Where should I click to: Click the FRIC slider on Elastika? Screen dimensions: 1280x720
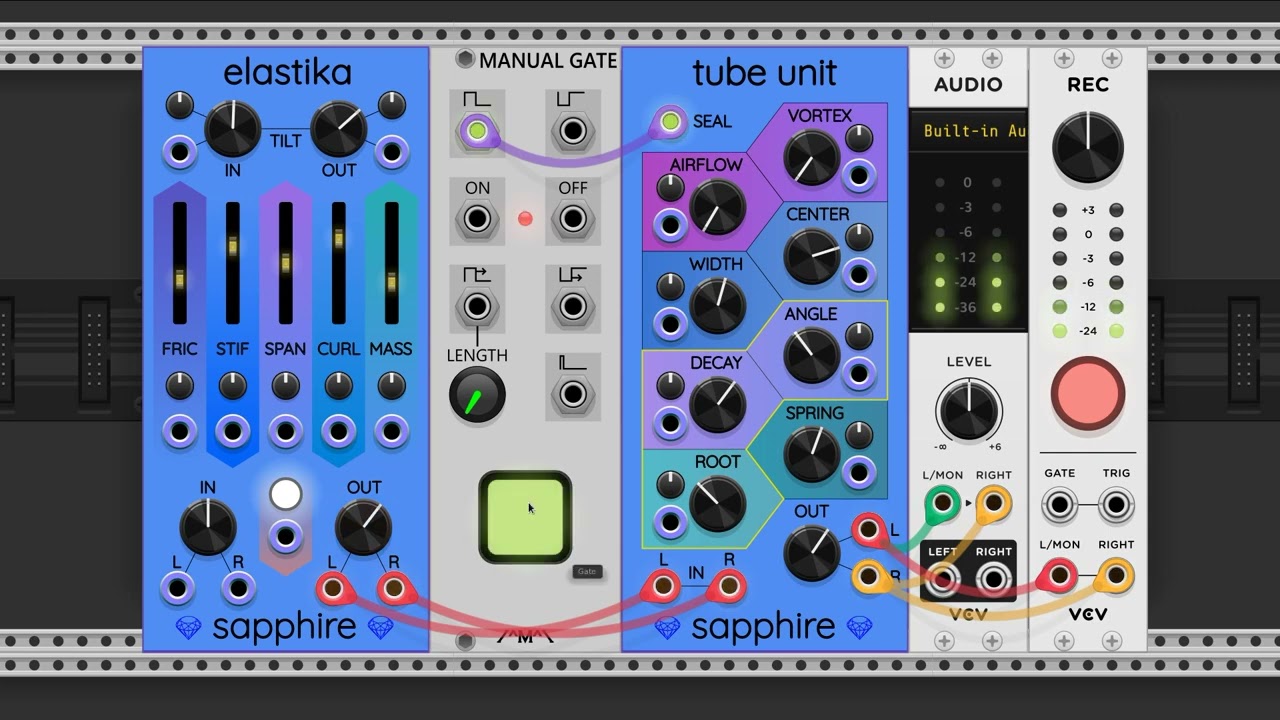[x=180, y=263]
